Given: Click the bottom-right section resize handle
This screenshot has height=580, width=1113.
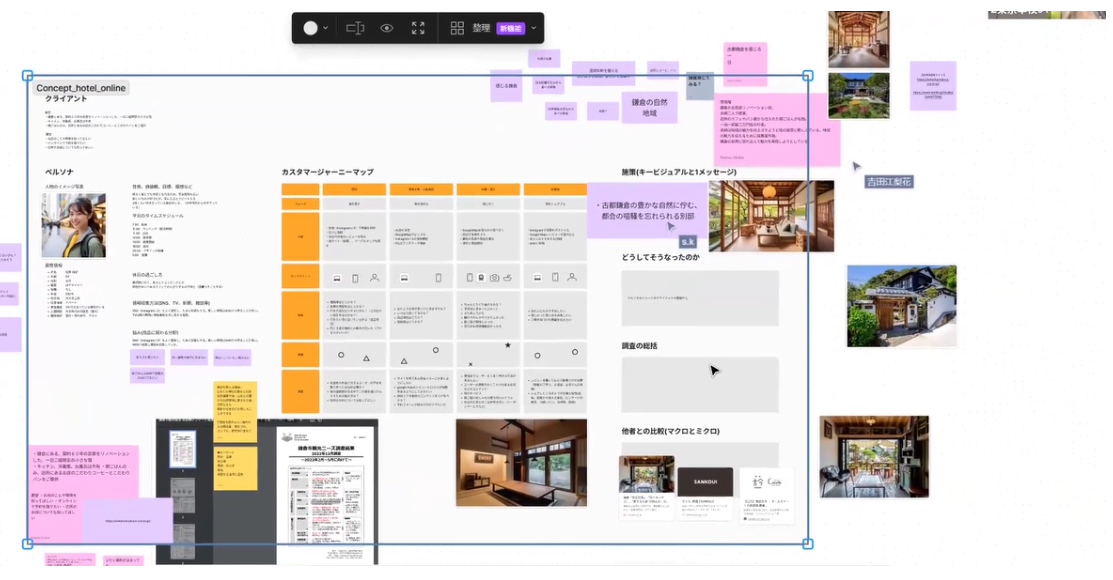Looking at the screenshot, I should tap(807, 544).
